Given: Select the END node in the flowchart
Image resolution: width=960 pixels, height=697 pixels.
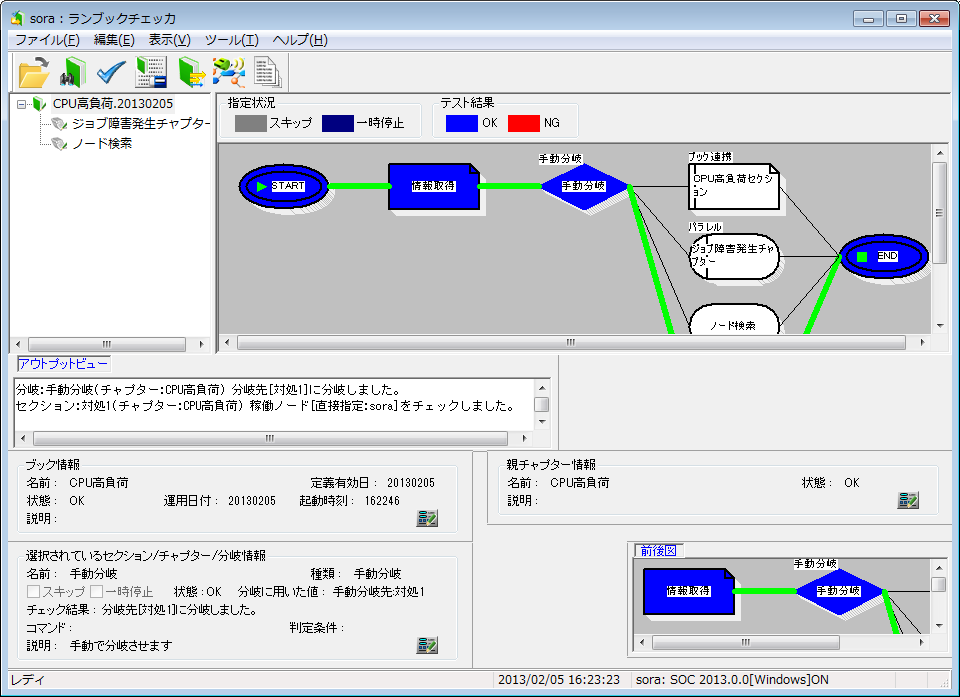Looking at the screenshot, I should click(883, 257).
